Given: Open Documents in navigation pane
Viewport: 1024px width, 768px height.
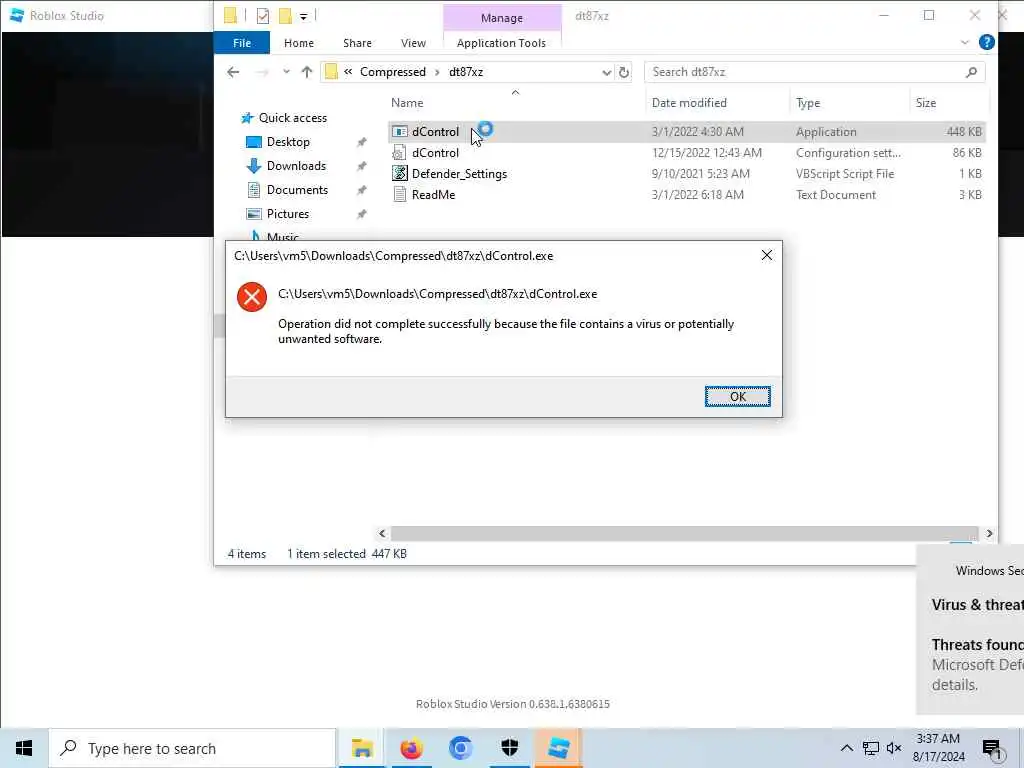Looking at the screenshot, I should tap(297, 190).
